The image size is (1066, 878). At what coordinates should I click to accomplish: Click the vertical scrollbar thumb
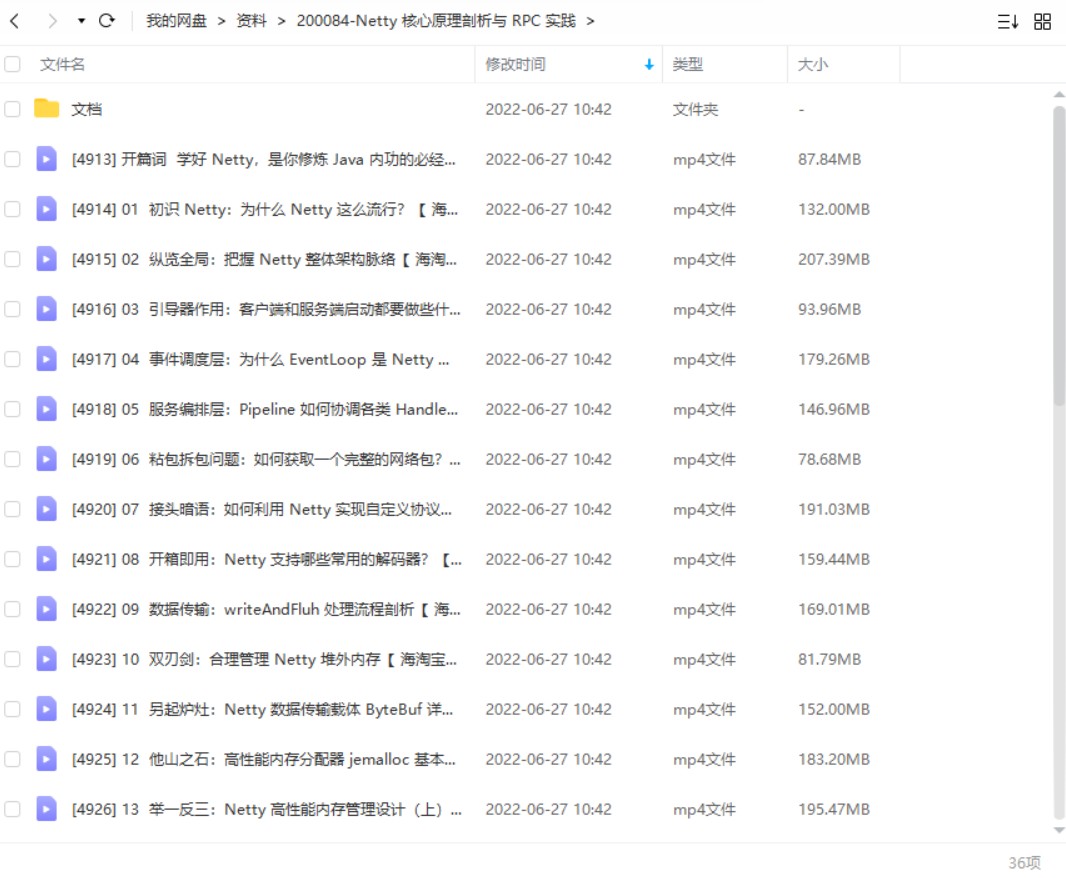(x=1059, y=256)
